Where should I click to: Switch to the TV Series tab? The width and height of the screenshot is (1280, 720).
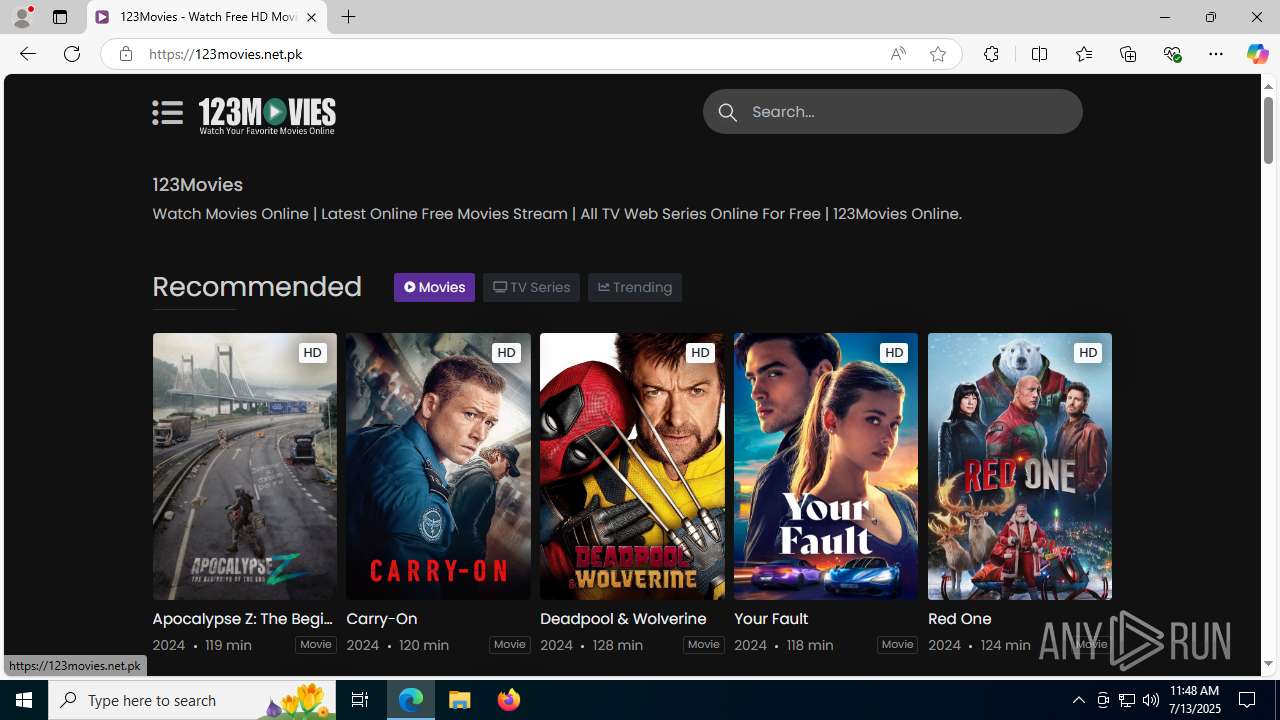click(531, 287)
